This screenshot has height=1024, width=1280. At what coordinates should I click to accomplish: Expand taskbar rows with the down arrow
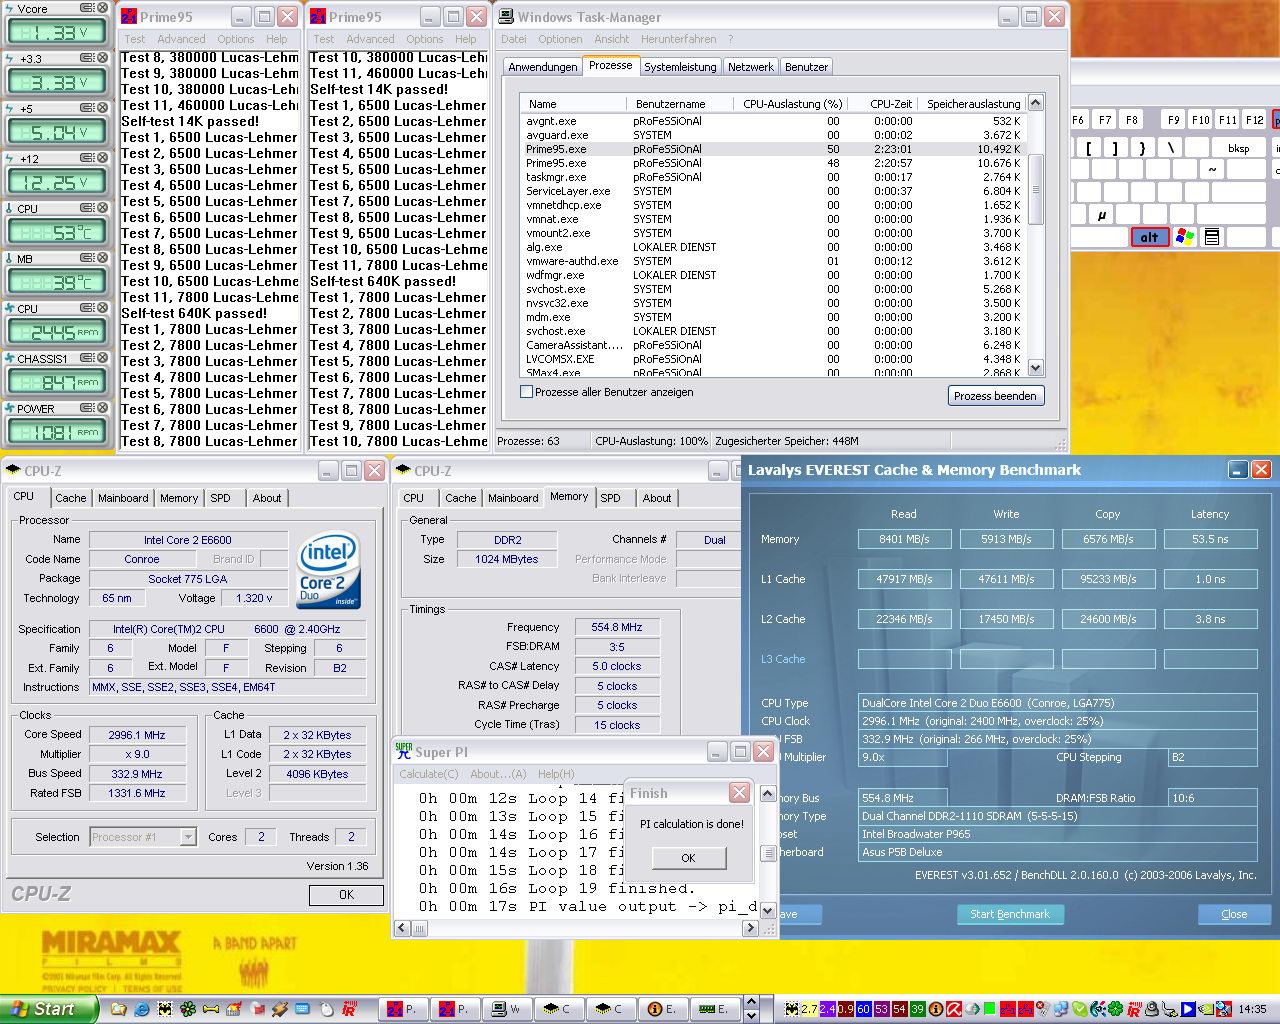752,1016
